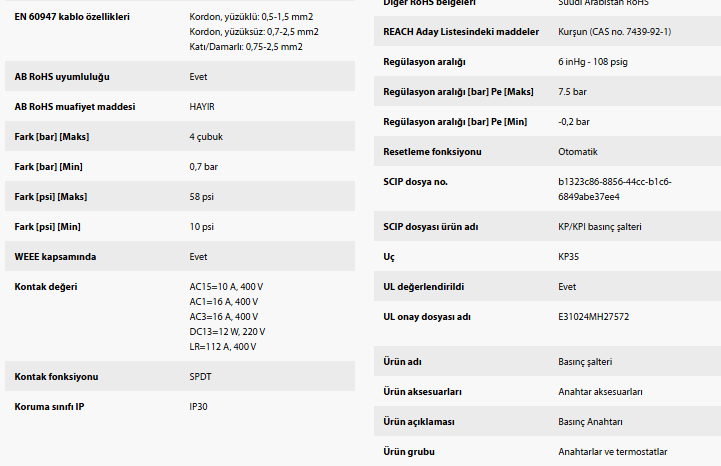Click the Regülasyon aralığı value 6 inHg - 108 psig

[606, 62]
